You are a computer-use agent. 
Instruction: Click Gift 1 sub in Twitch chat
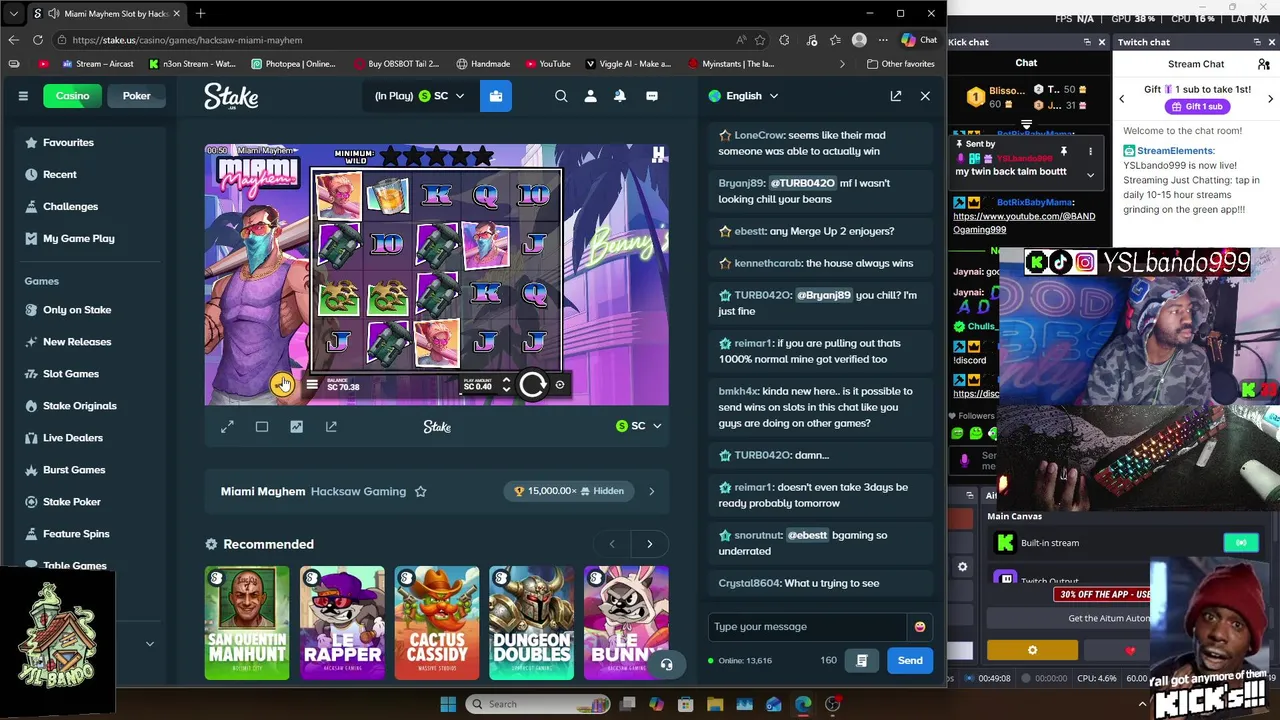[x=1196, y=106]
